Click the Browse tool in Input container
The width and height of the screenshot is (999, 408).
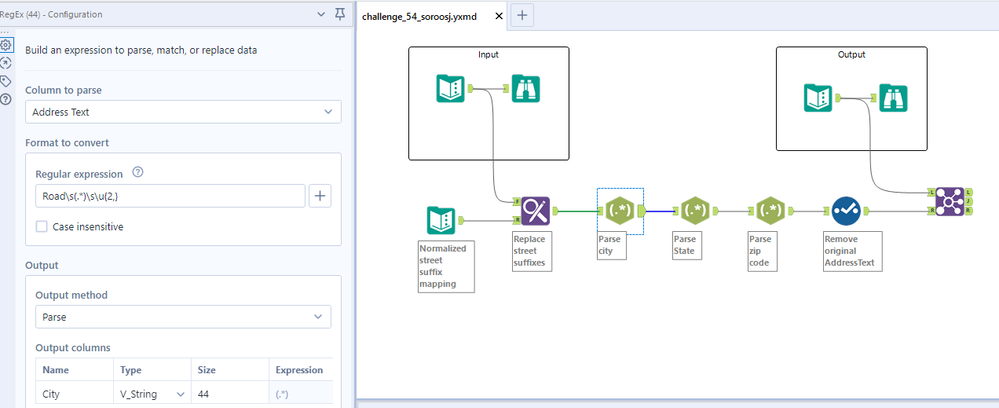click(526, 89)
